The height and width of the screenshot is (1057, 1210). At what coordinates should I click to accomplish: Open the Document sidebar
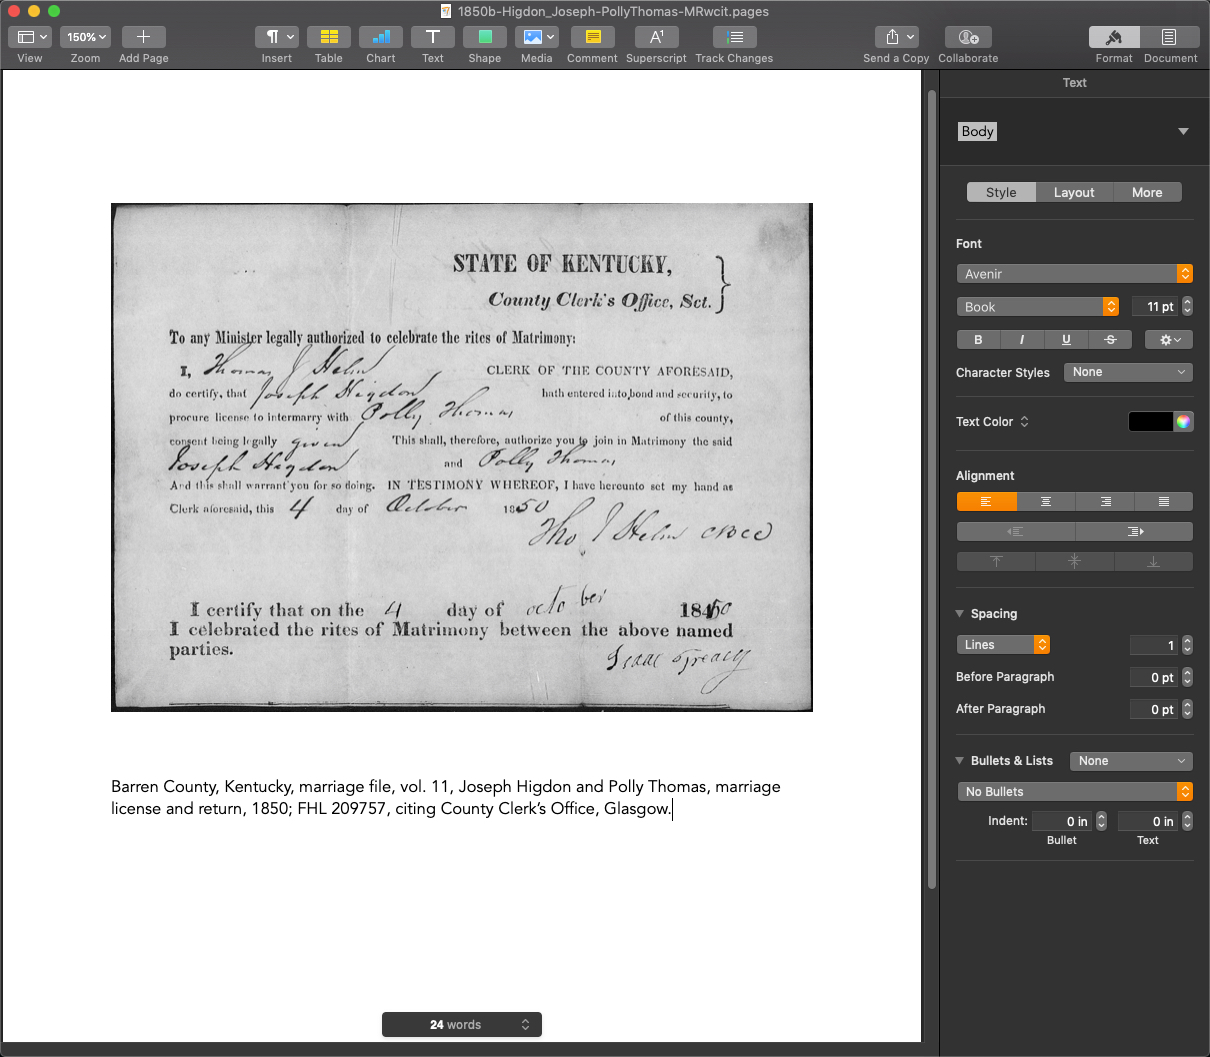click(x=1169, y=37)
